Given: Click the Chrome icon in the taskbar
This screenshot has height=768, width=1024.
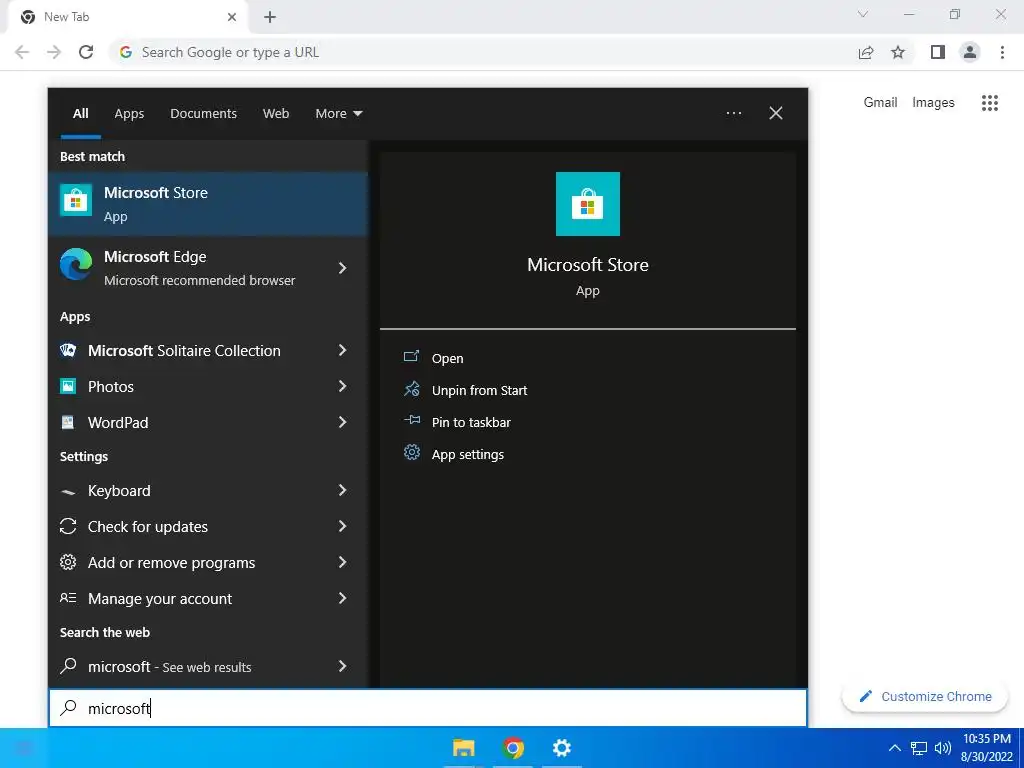Looking at the screenshot, I should [x=513, y=748].
